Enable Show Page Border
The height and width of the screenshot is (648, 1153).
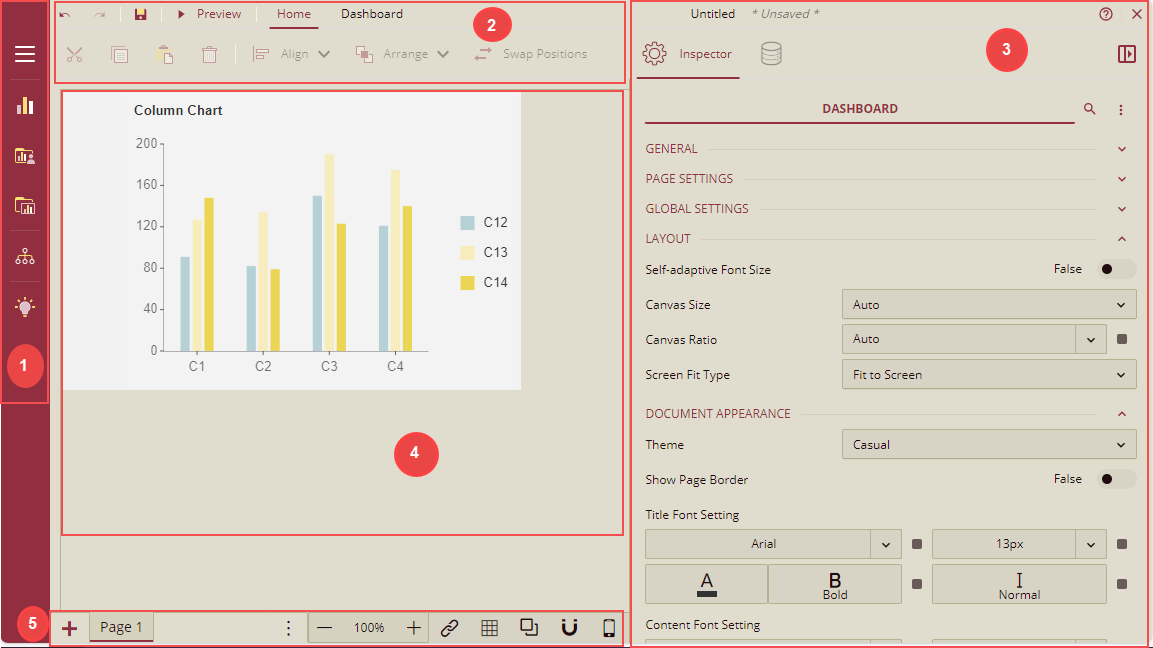coord(1117,479)
